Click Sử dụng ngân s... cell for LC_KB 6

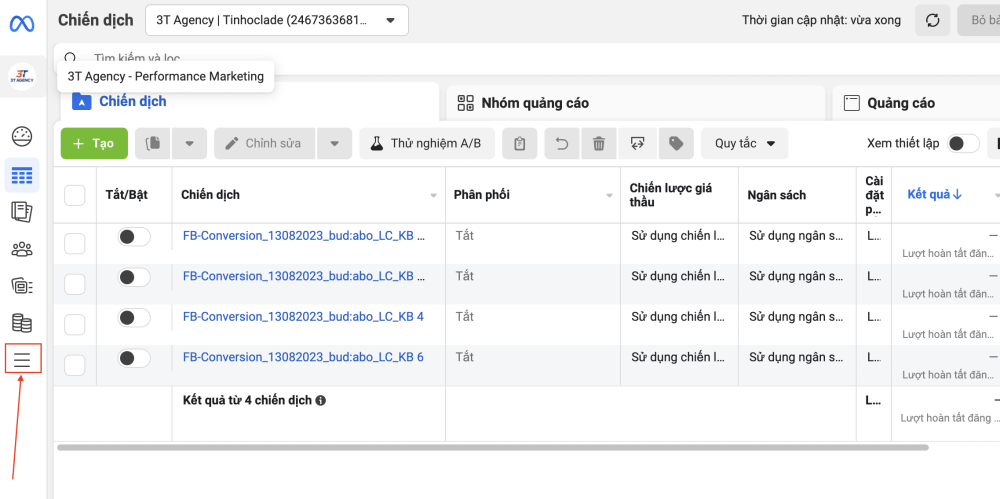pos(794,357)
